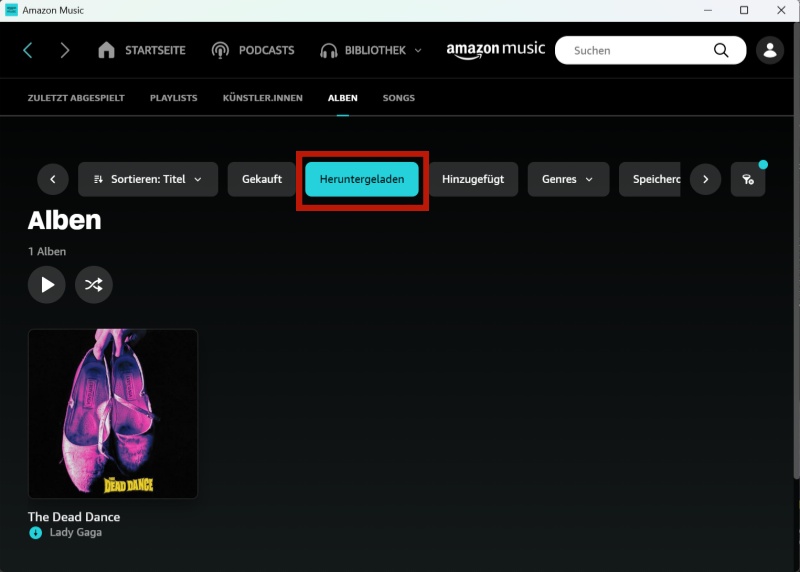This screenshot has width=800, height=572.
Task: Click The Dead Dance album title
Action: point(74,517)
